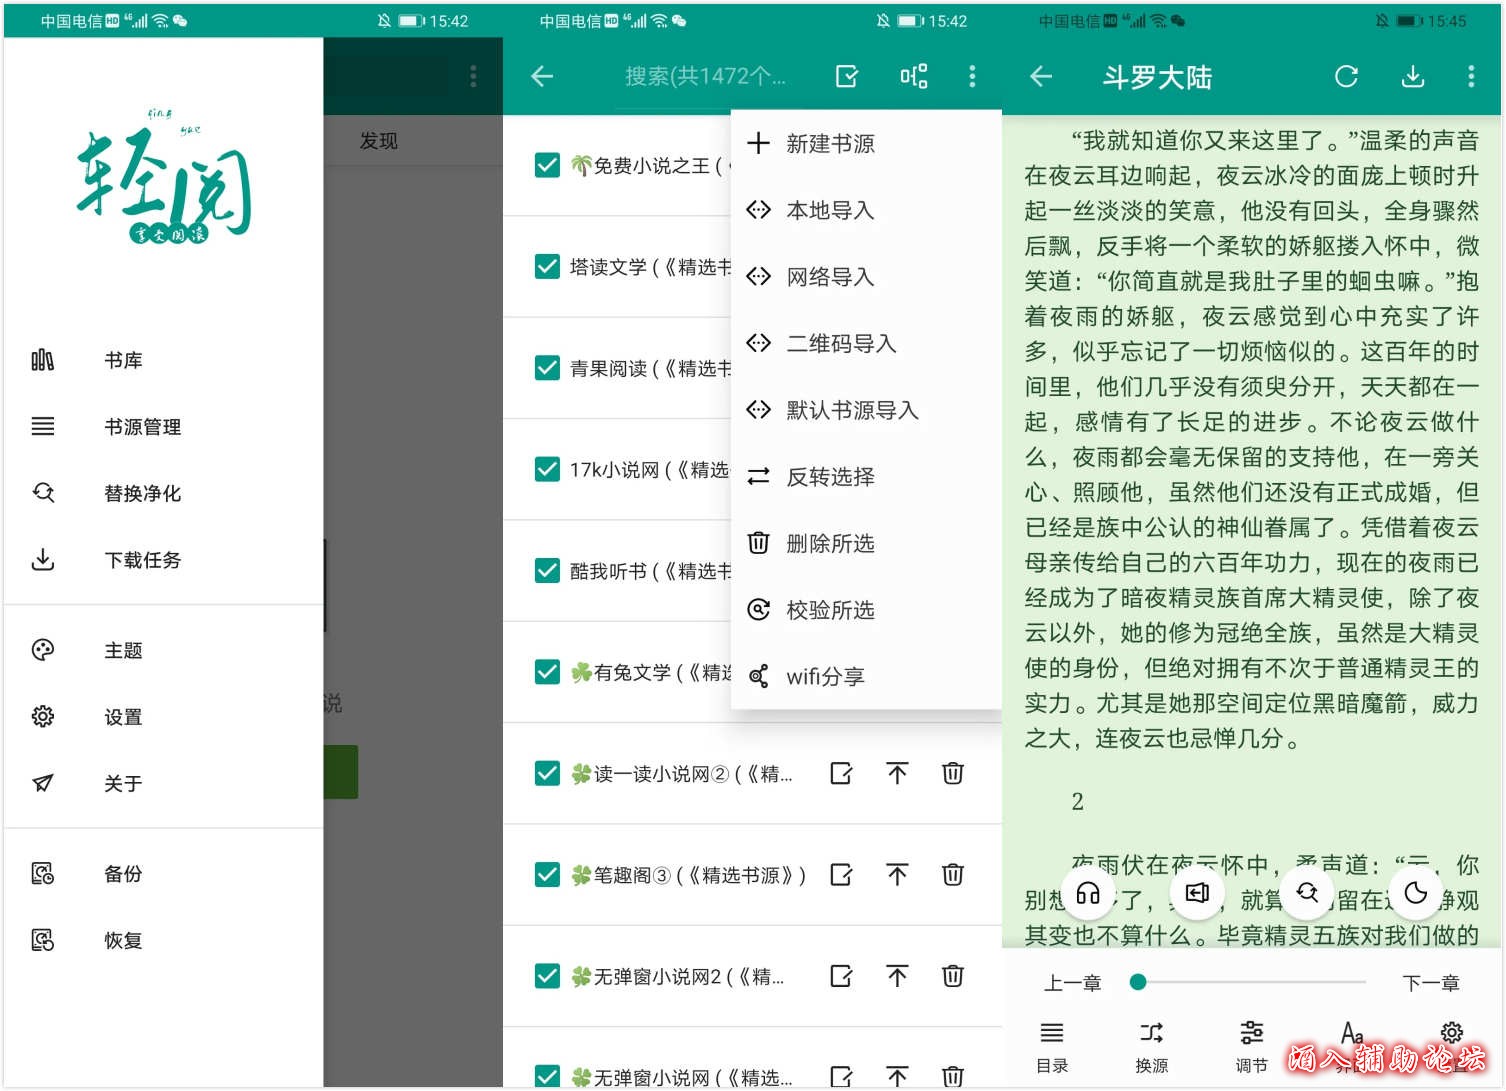Select 校验所选 from menu
Screen dimensions: 1506x1091
pos(866,610)
